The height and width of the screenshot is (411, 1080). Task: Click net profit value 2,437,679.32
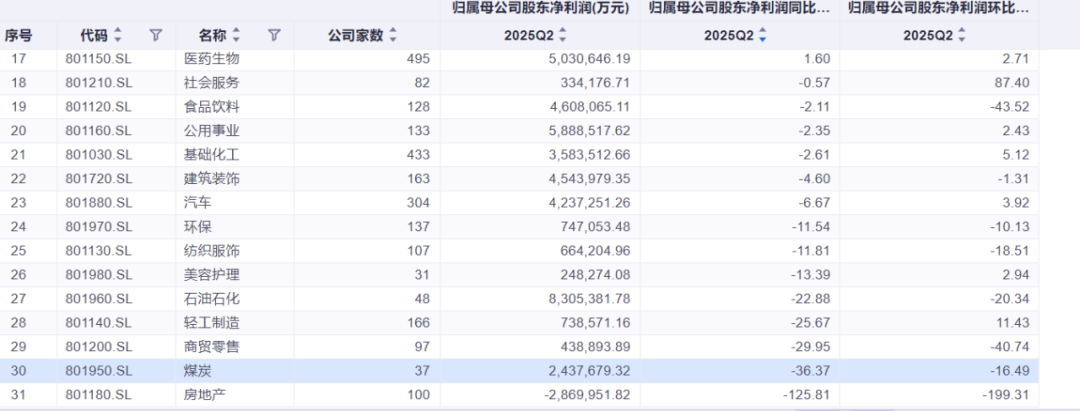(x=589, y=371)
